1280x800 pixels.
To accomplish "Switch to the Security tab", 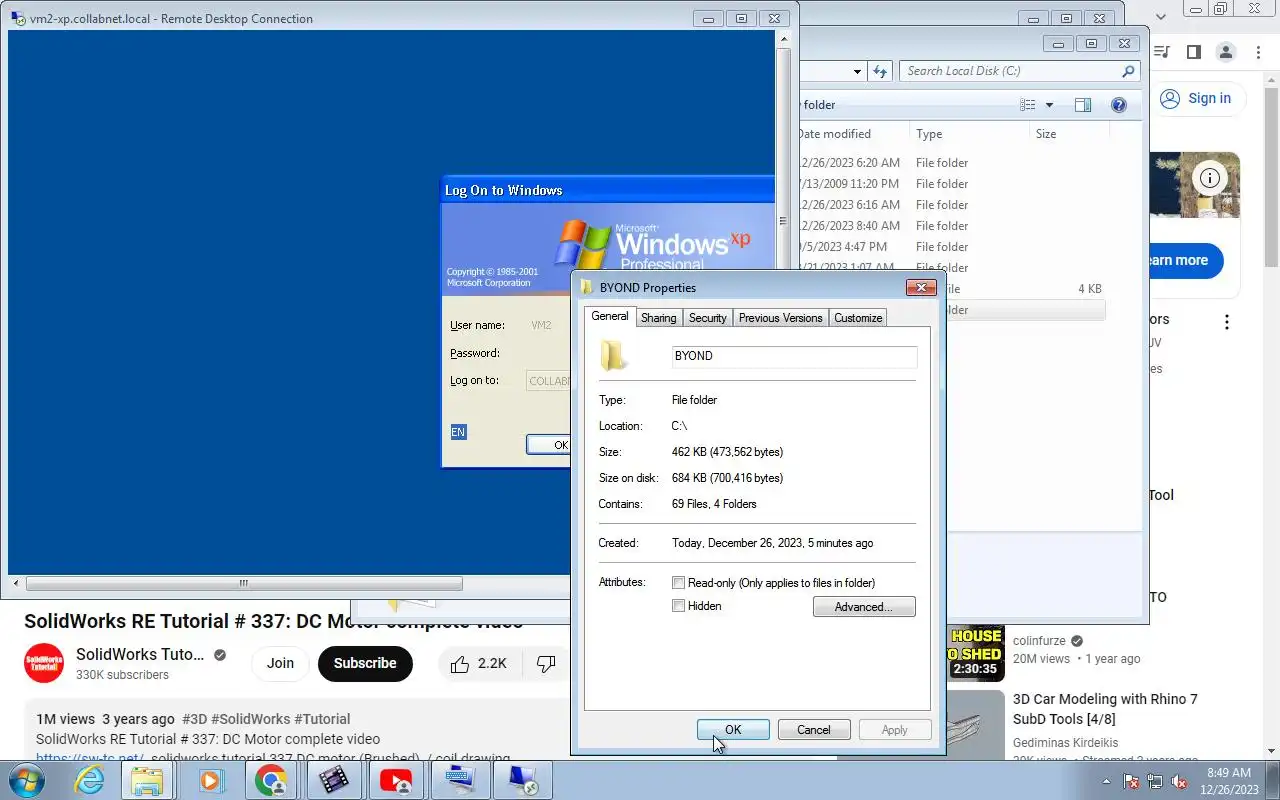I will (707, 318).
